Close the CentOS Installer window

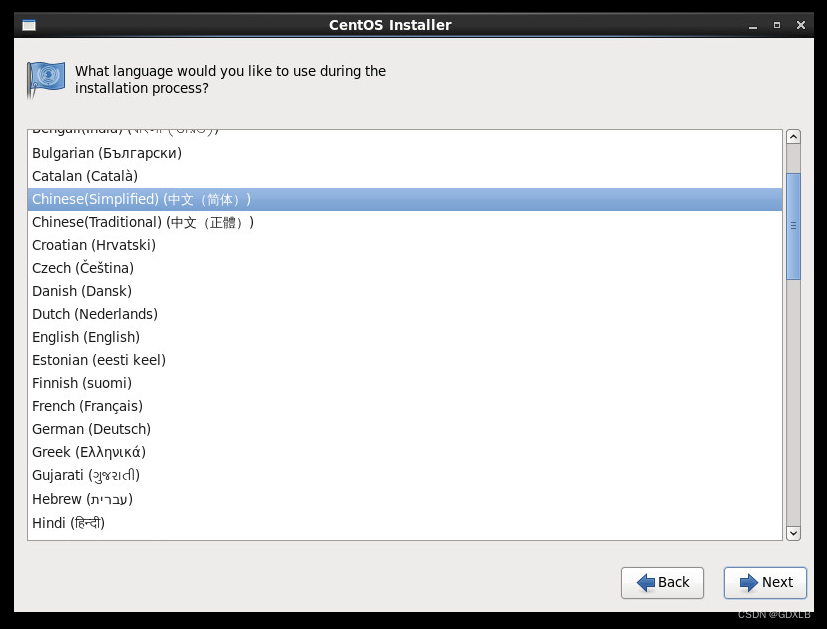click(x=801, y=25)
